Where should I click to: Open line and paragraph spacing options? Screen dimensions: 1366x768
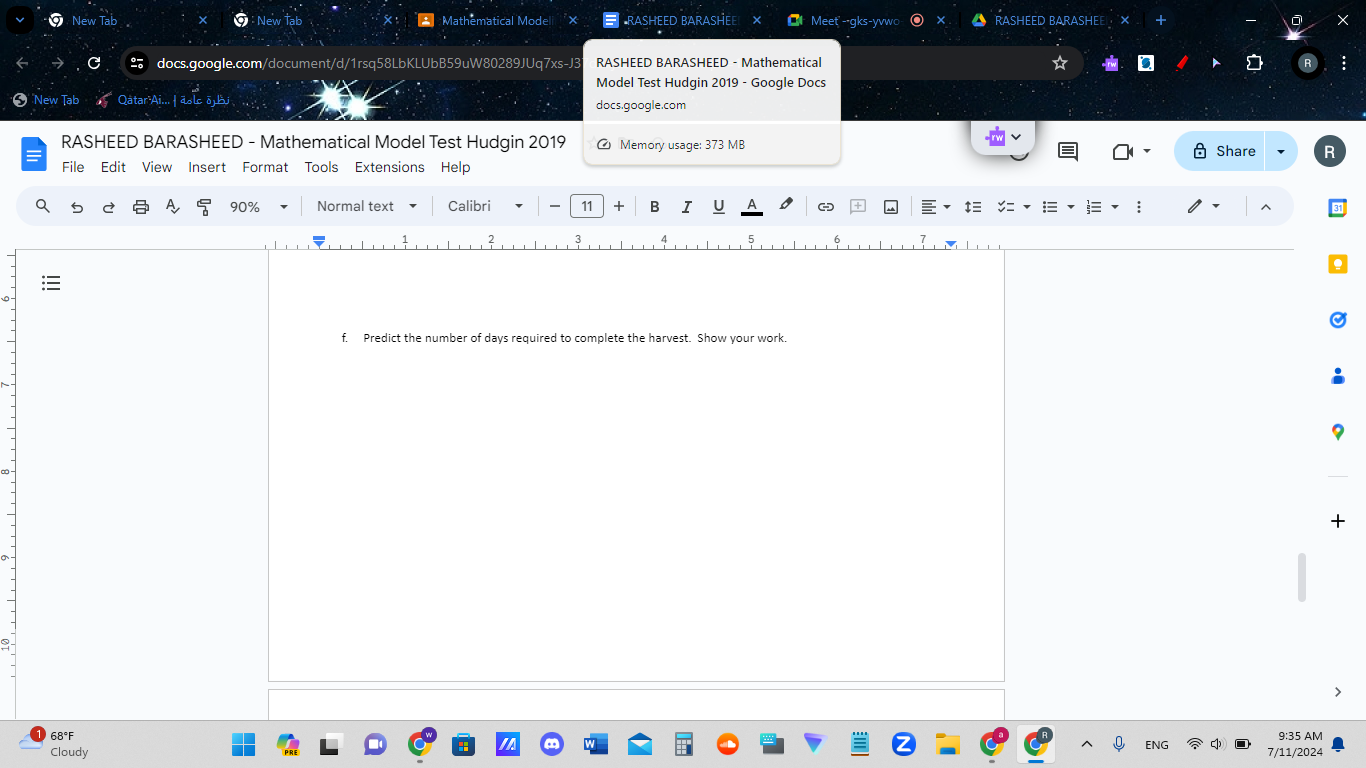click(x=973, y=207)
